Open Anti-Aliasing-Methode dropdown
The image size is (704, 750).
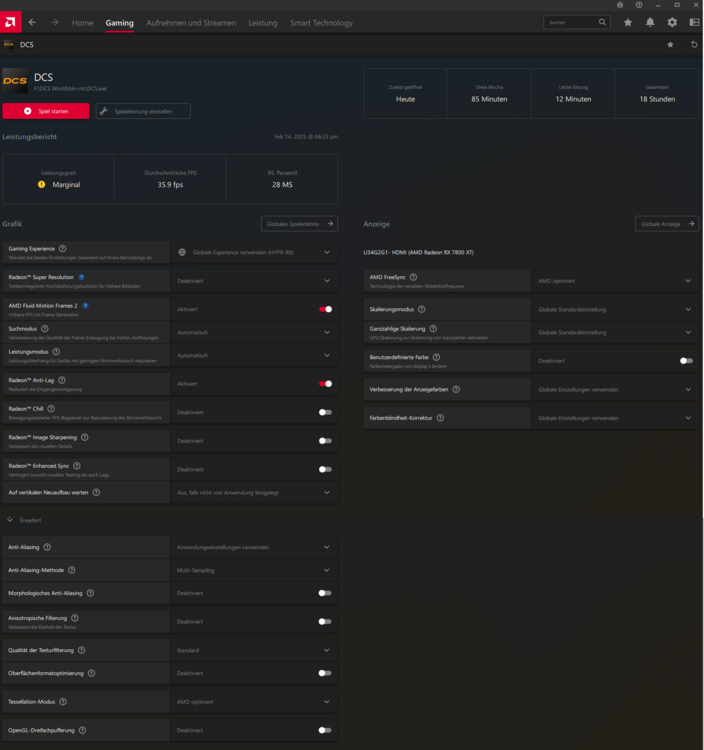(254, 570)
